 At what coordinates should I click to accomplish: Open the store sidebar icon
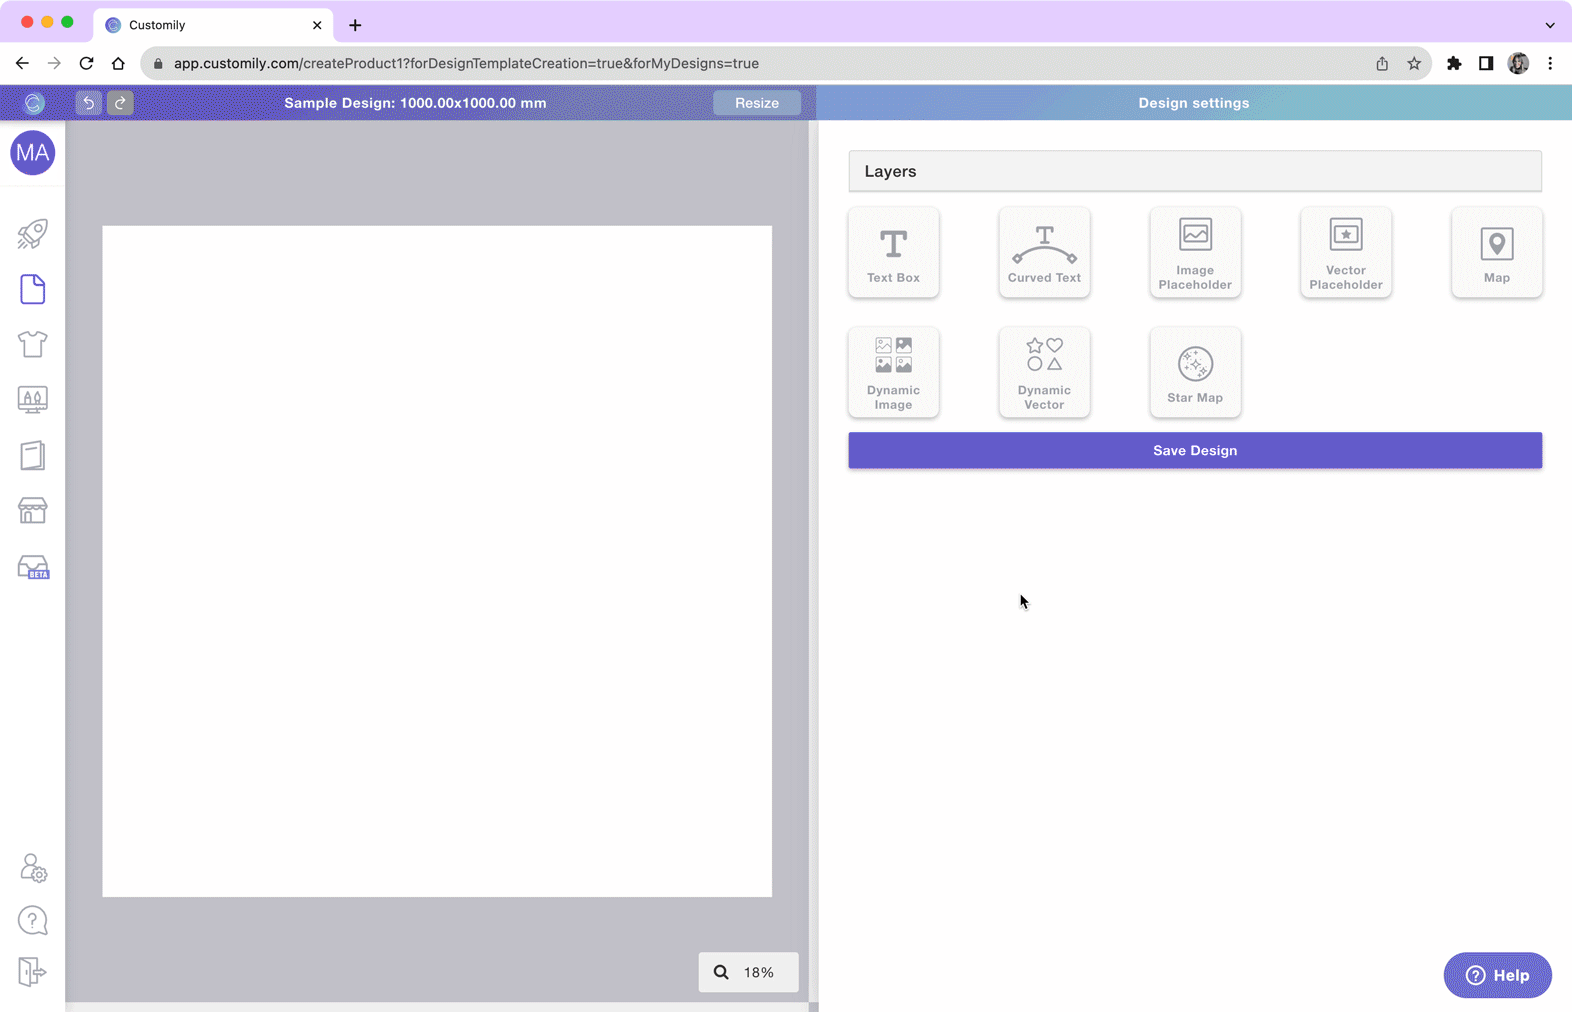click(33, 510)
